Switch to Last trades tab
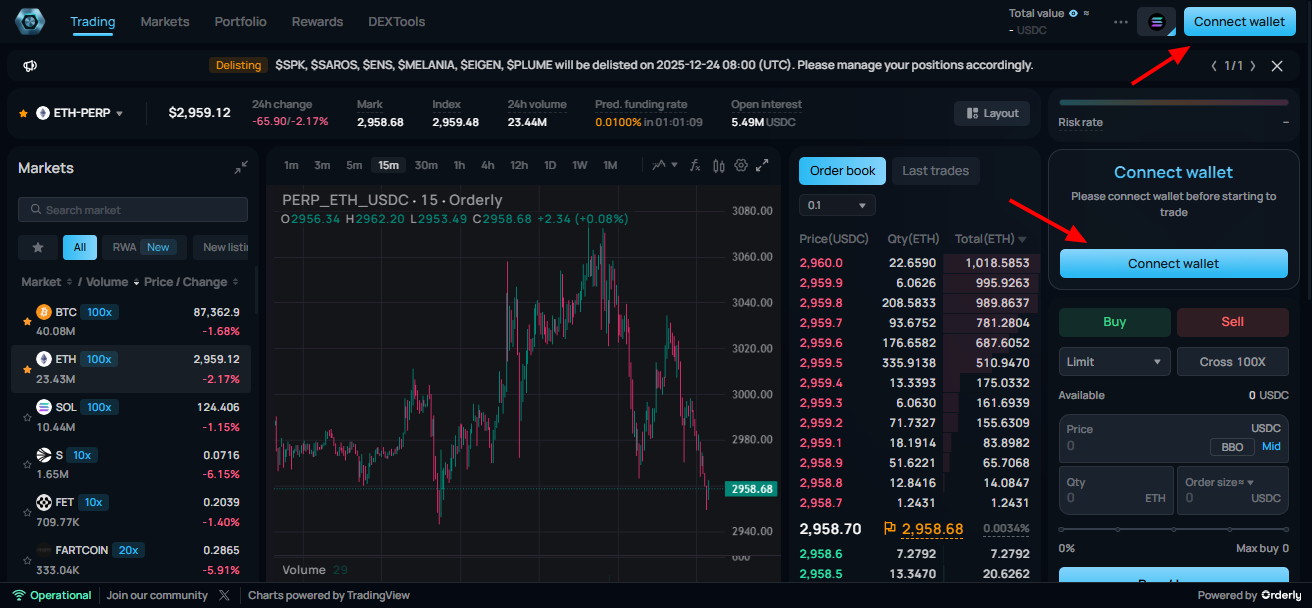 935,171
